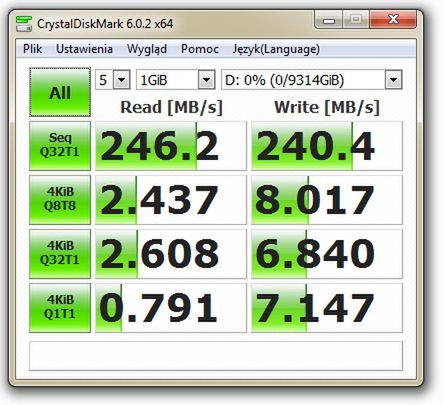Click the 4KiB Q8T8 write value 8.017
Viewport: 443px width, 405px height.
coord(327,200)
